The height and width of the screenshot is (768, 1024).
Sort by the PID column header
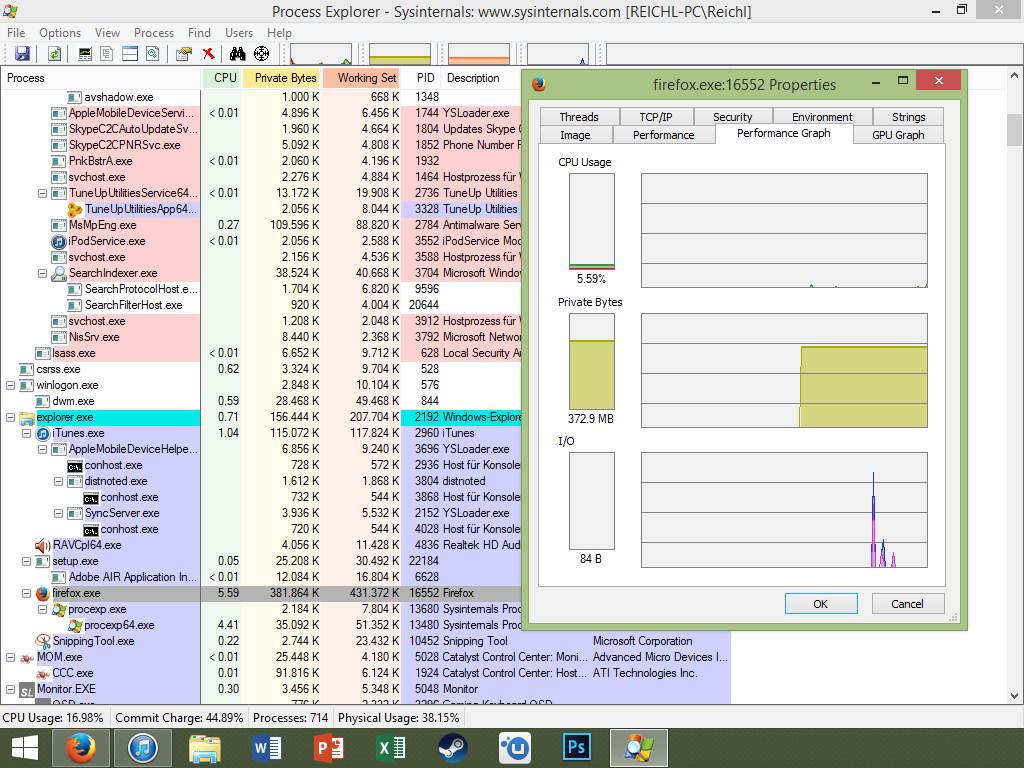421,78
